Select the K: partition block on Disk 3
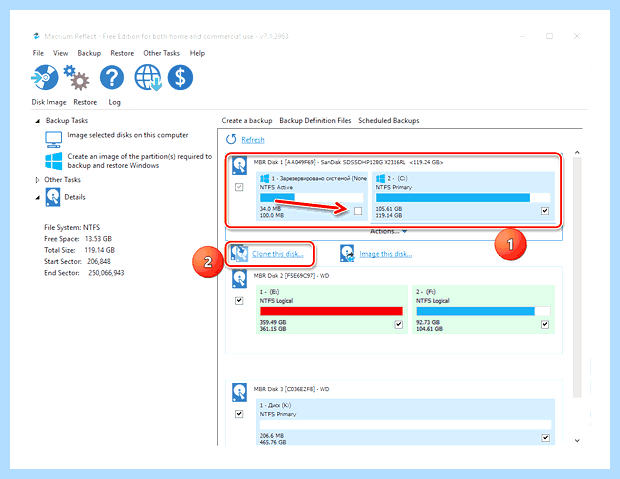 pos(405,422)
